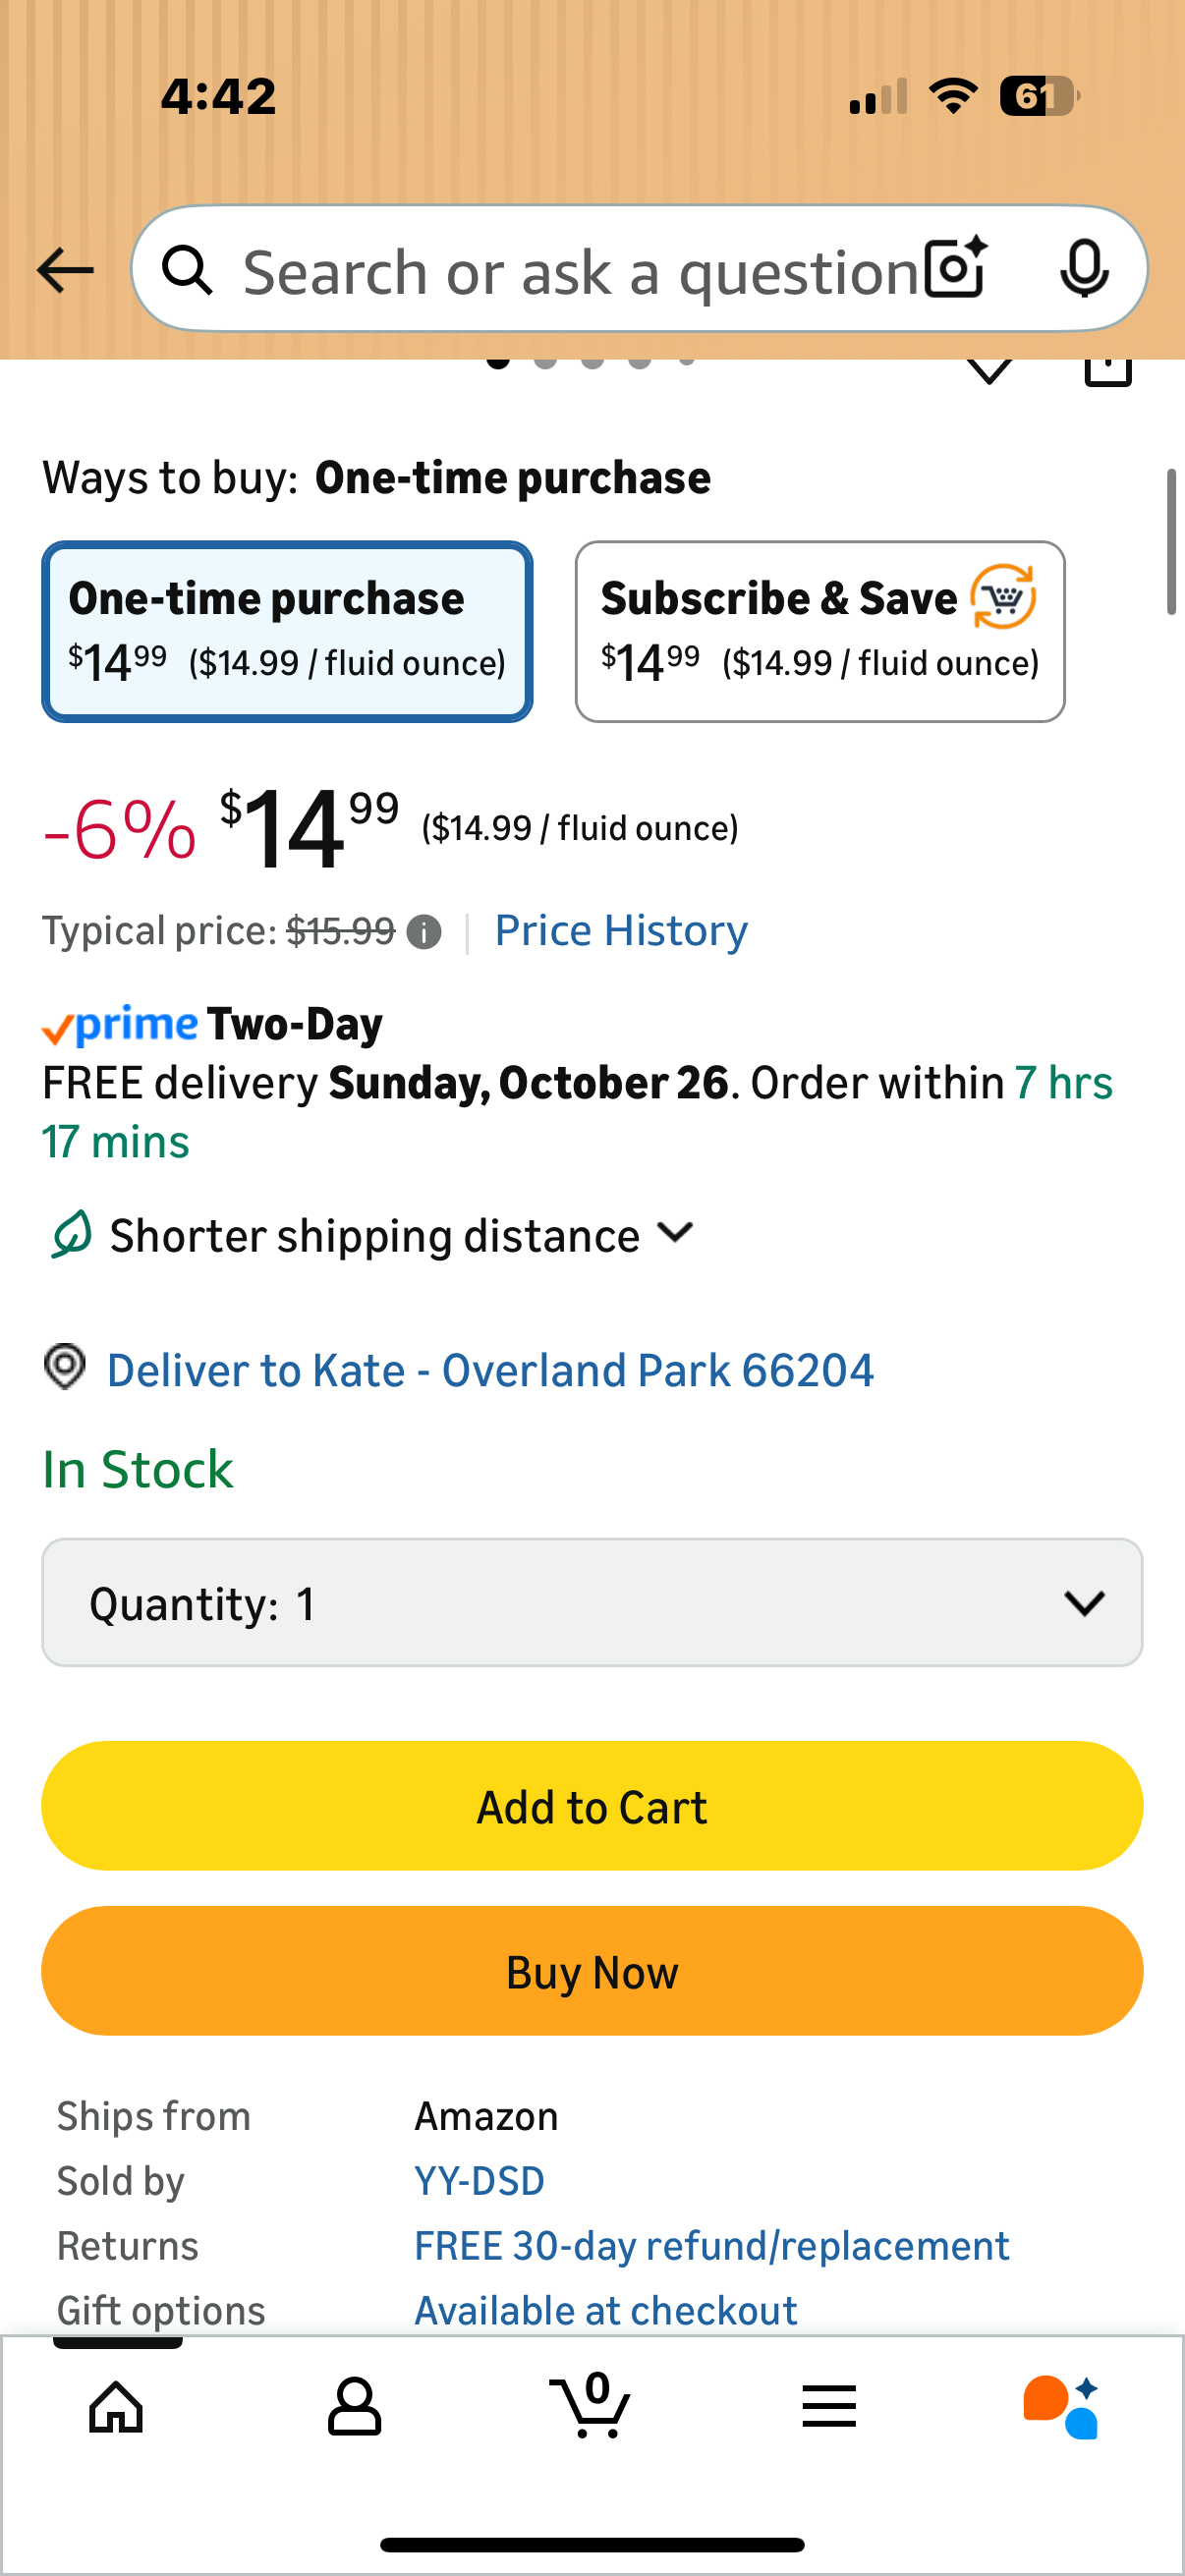1185x2576 pixels.
Task: Tap the Buy Now button
Action: [592, 1971]
